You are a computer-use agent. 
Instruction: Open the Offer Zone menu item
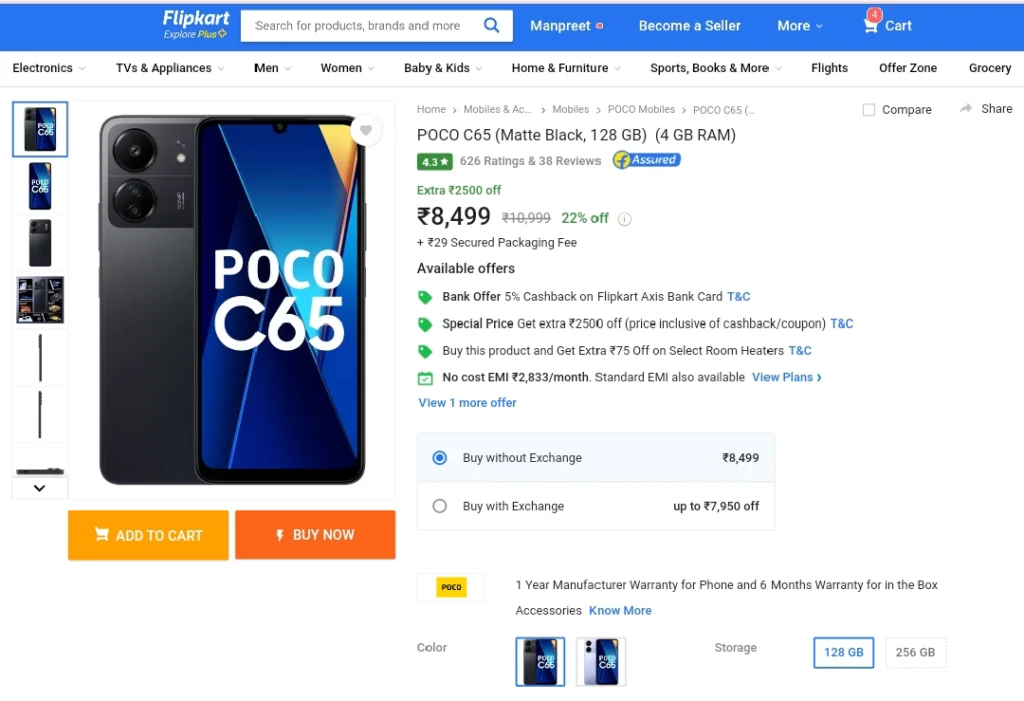pos(907,68)
